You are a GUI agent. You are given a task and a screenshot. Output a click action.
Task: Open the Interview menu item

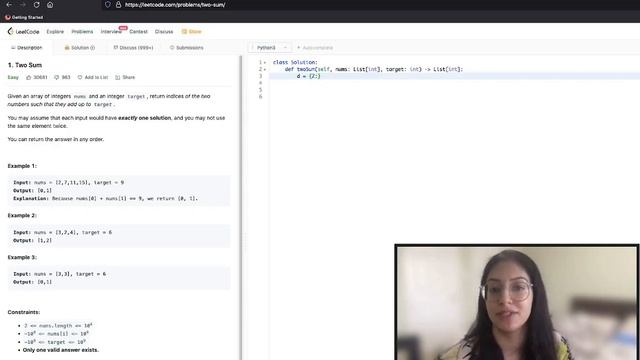pyautogui.click(x=111, y=31)
